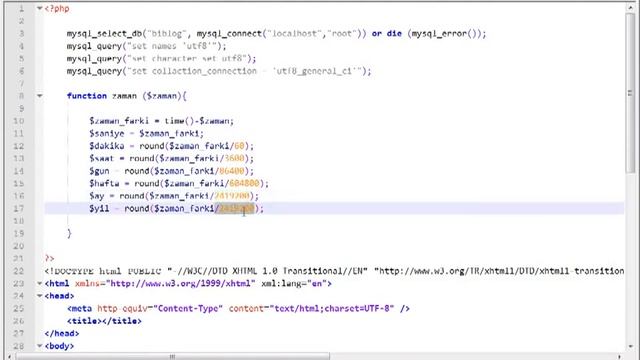Click the "localhost" string on line 3

pyautogui.click(x=295, y=33)
